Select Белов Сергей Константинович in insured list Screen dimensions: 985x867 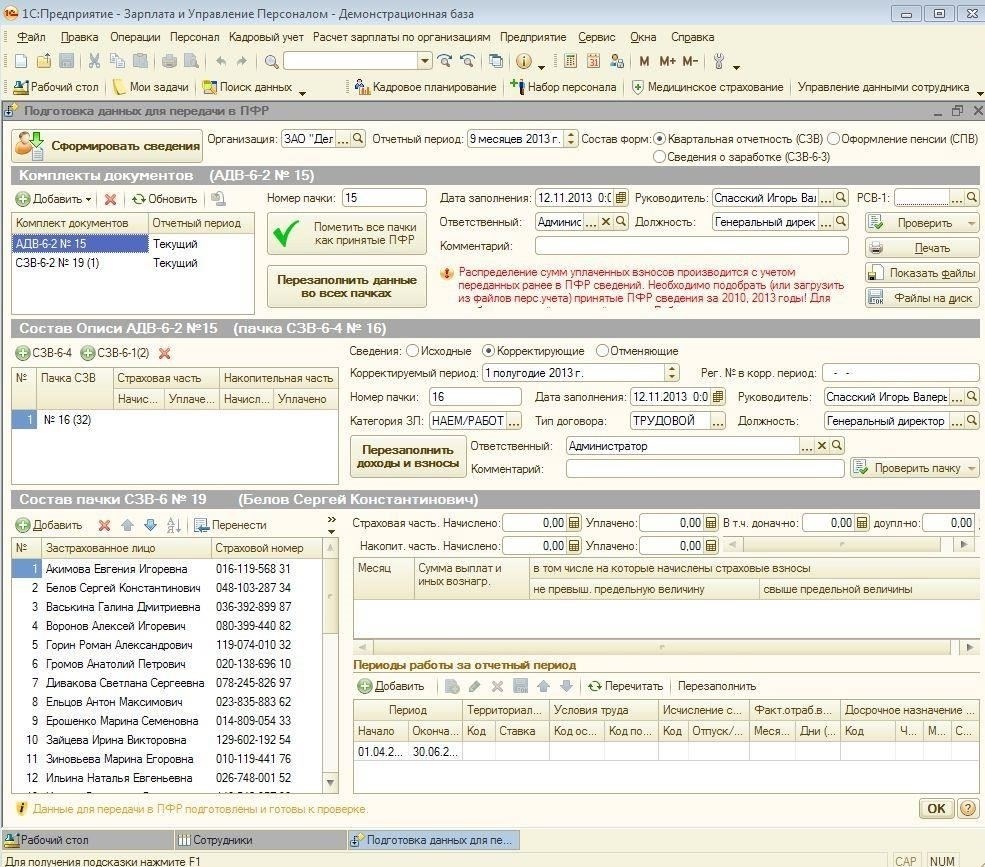167,588
